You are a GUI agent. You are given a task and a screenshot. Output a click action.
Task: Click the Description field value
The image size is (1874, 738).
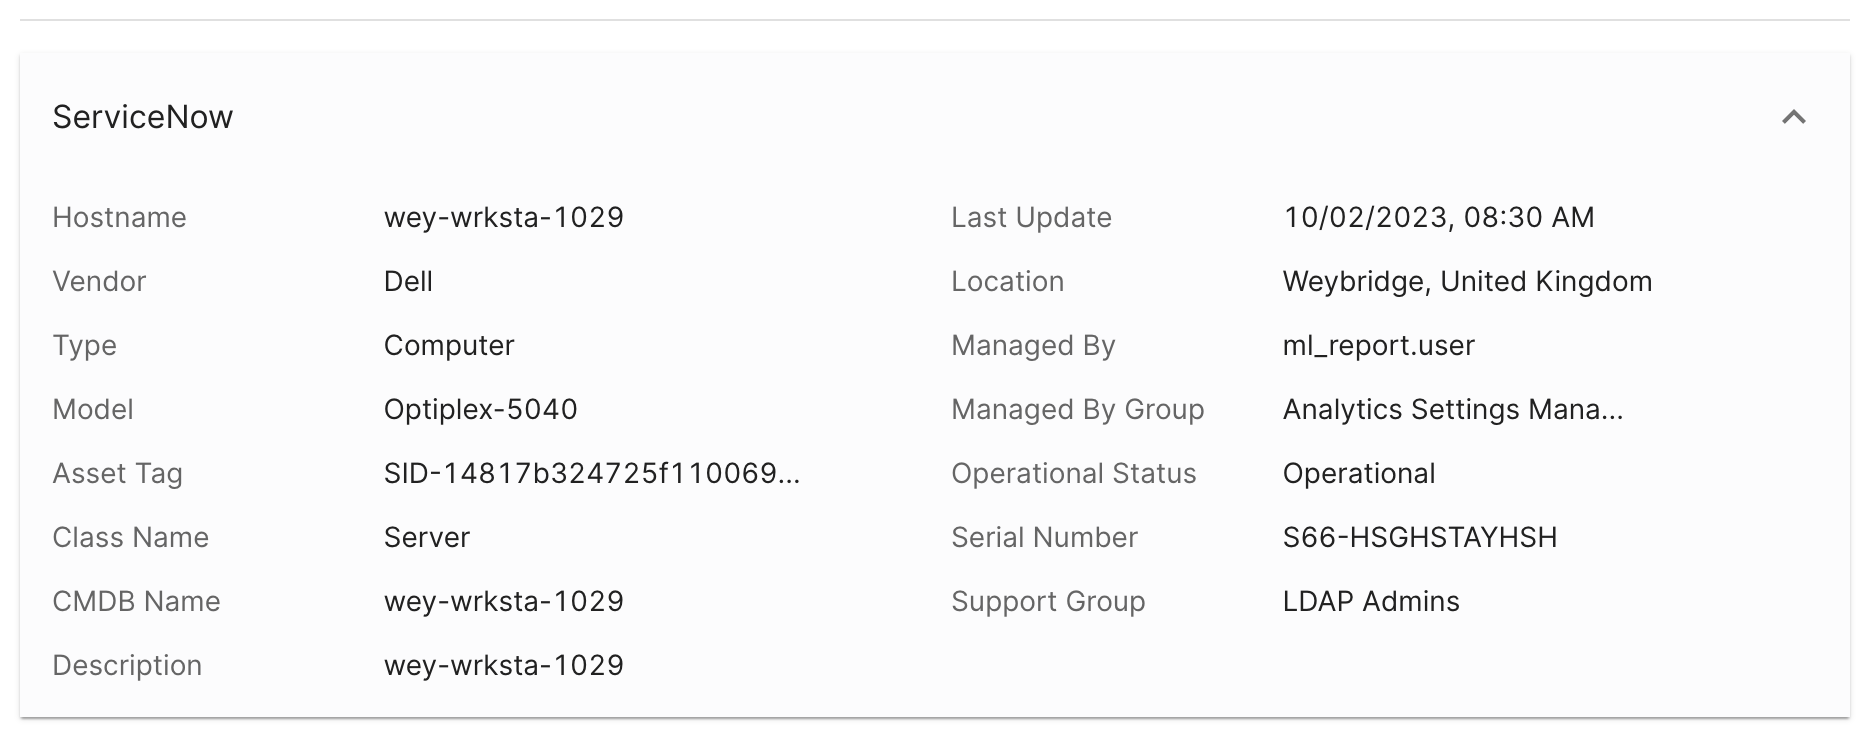coord(503,666)
